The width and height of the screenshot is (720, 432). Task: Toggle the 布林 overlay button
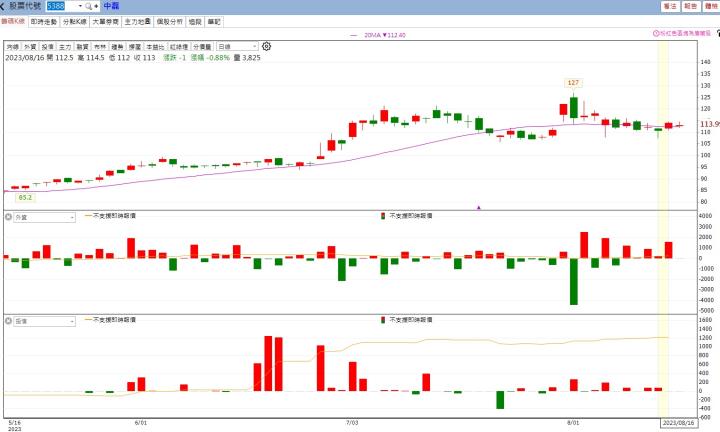[100, 47]
